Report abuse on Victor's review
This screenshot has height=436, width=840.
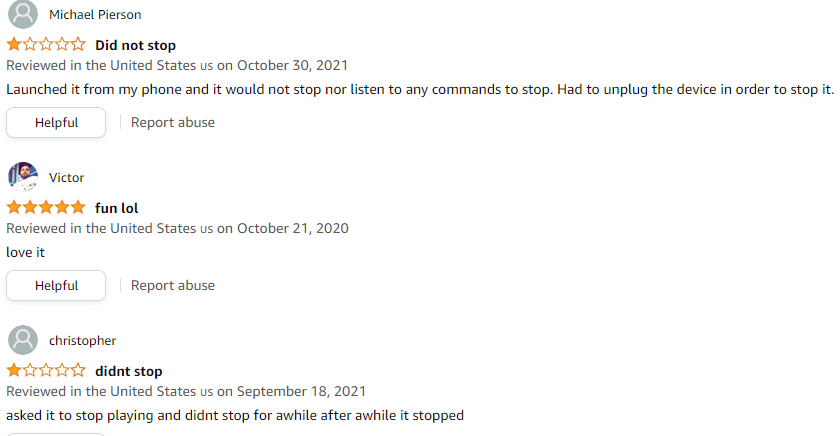pos(172,285)
